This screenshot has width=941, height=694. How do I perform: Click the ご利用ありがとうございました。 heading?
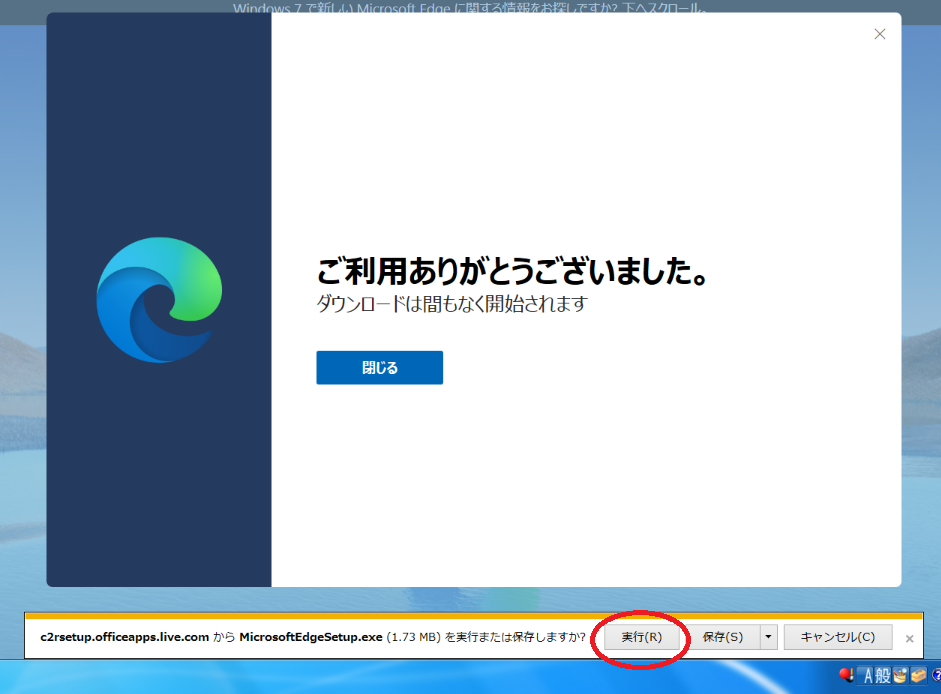pyautogui.click(x=513, y=271)
